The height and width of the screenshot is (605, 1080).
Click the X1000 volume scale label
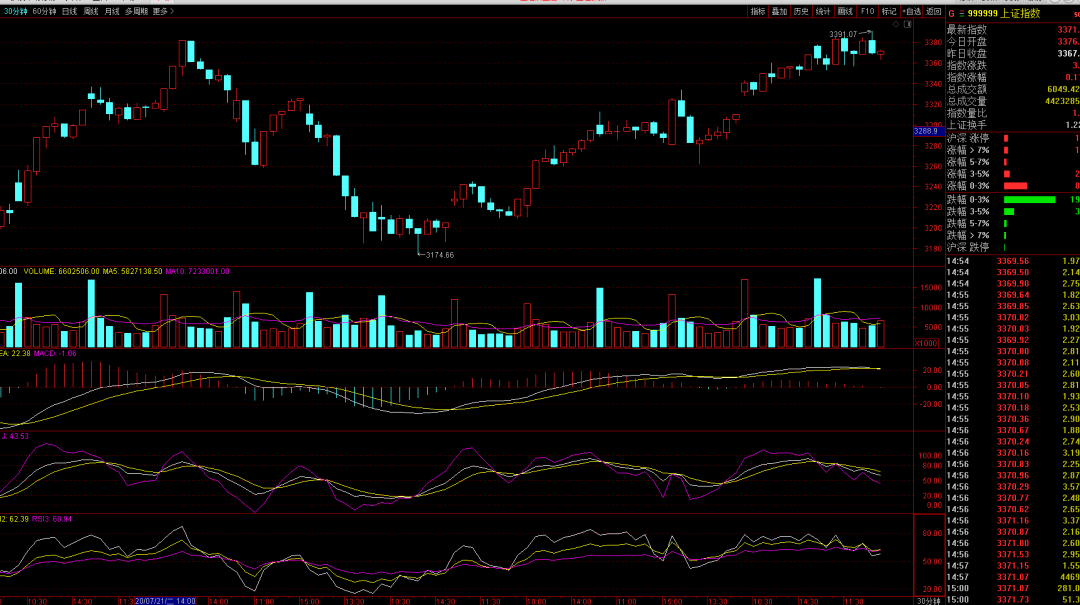click(926, 343)
